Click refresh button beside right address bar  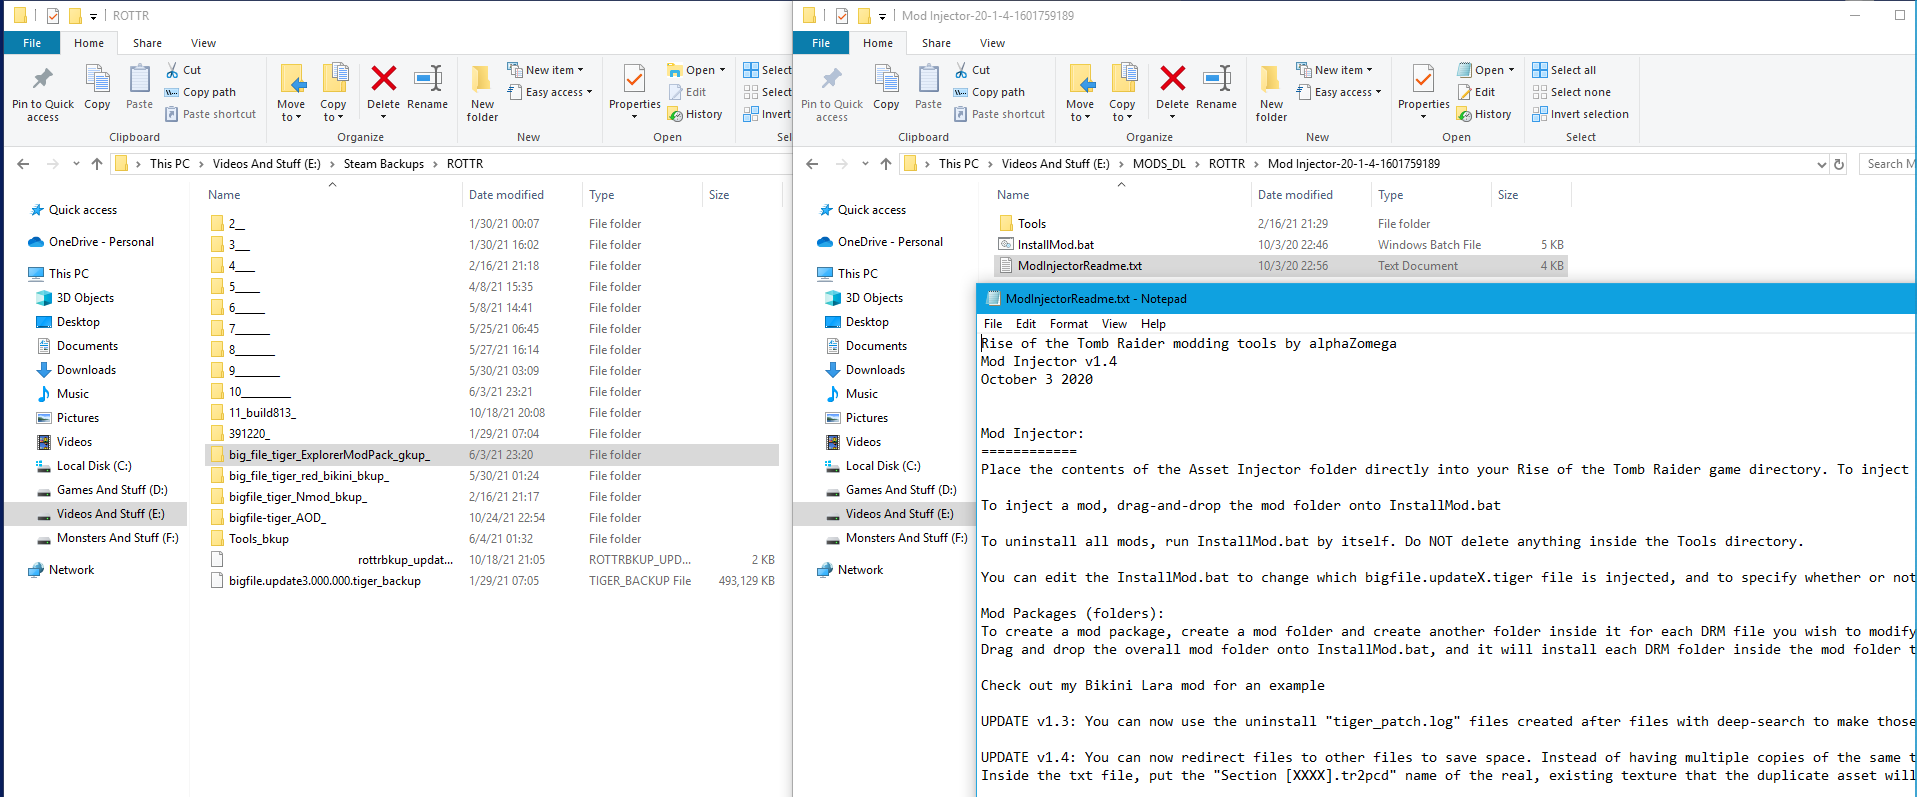[x=1838, y=164]
